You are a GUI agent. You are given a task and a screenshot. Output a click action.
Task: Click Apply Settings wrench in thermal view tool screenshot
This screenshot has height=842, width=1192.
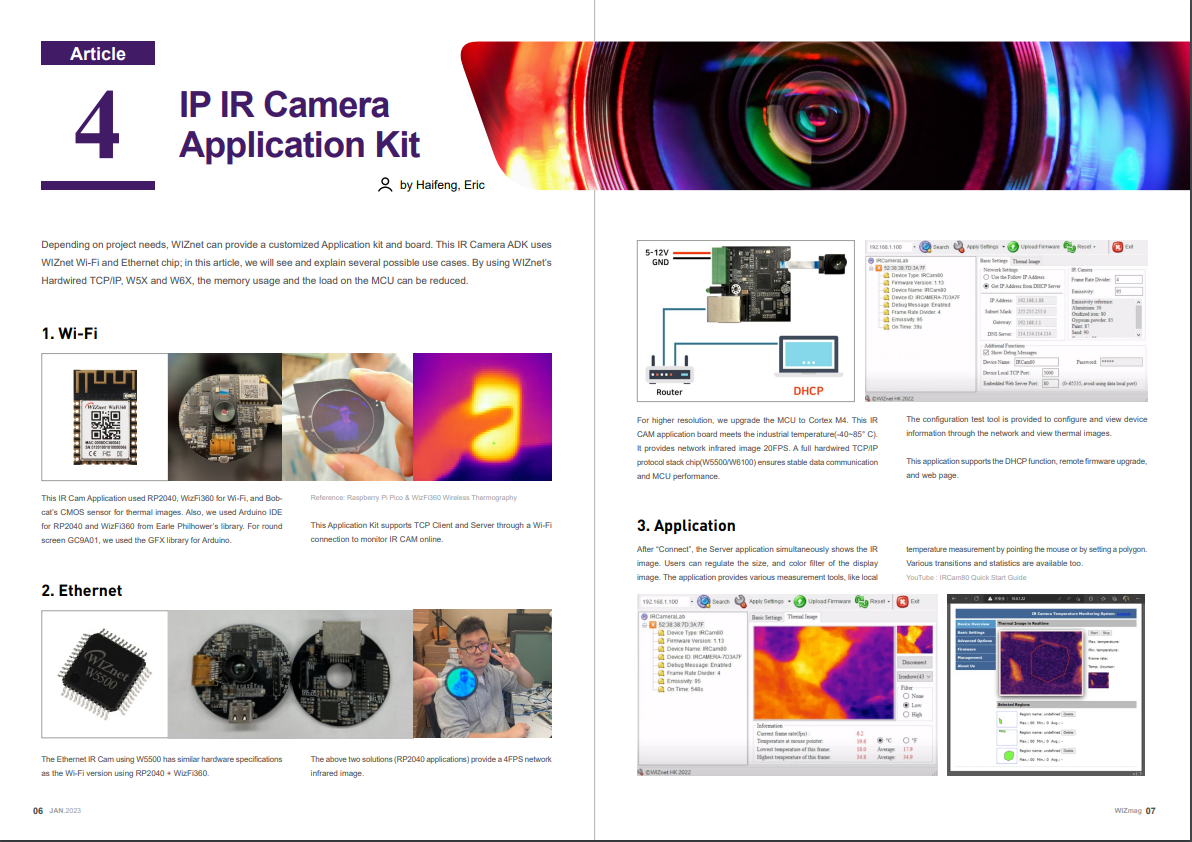click(740, 601)
